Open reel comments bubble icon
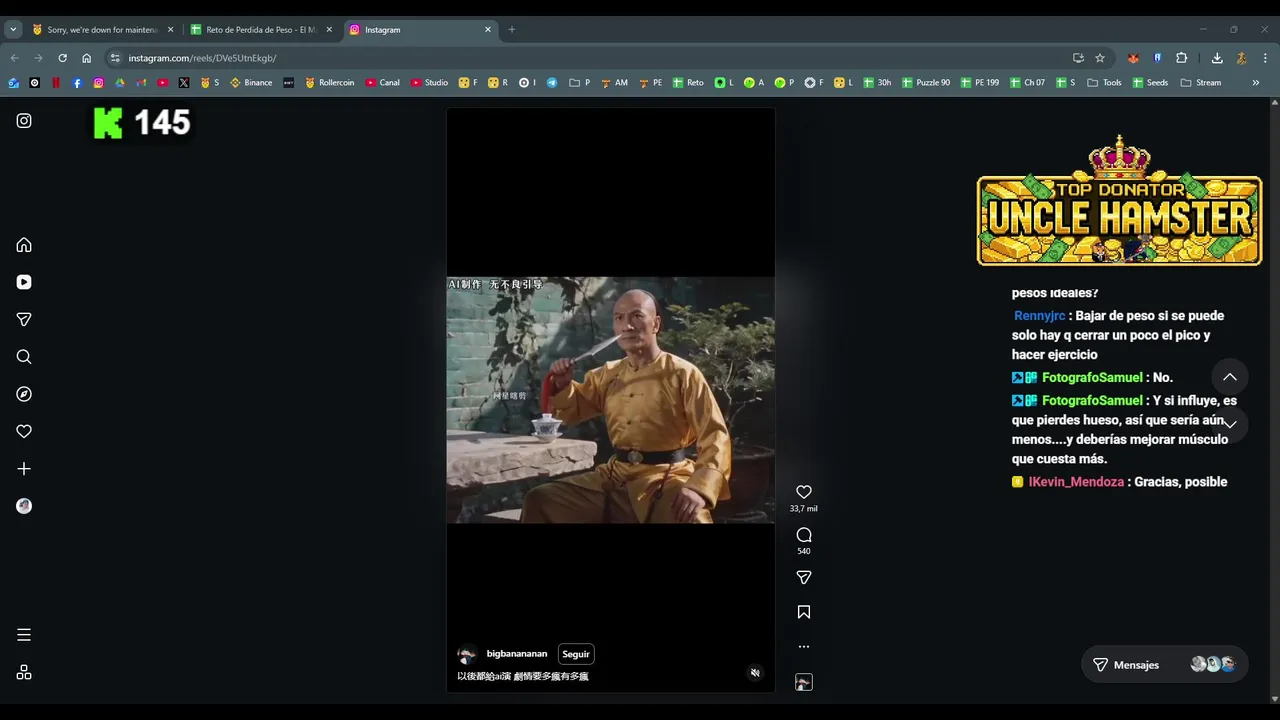The height and width of the screenshot is (720, 1280). tap(804, 535)
